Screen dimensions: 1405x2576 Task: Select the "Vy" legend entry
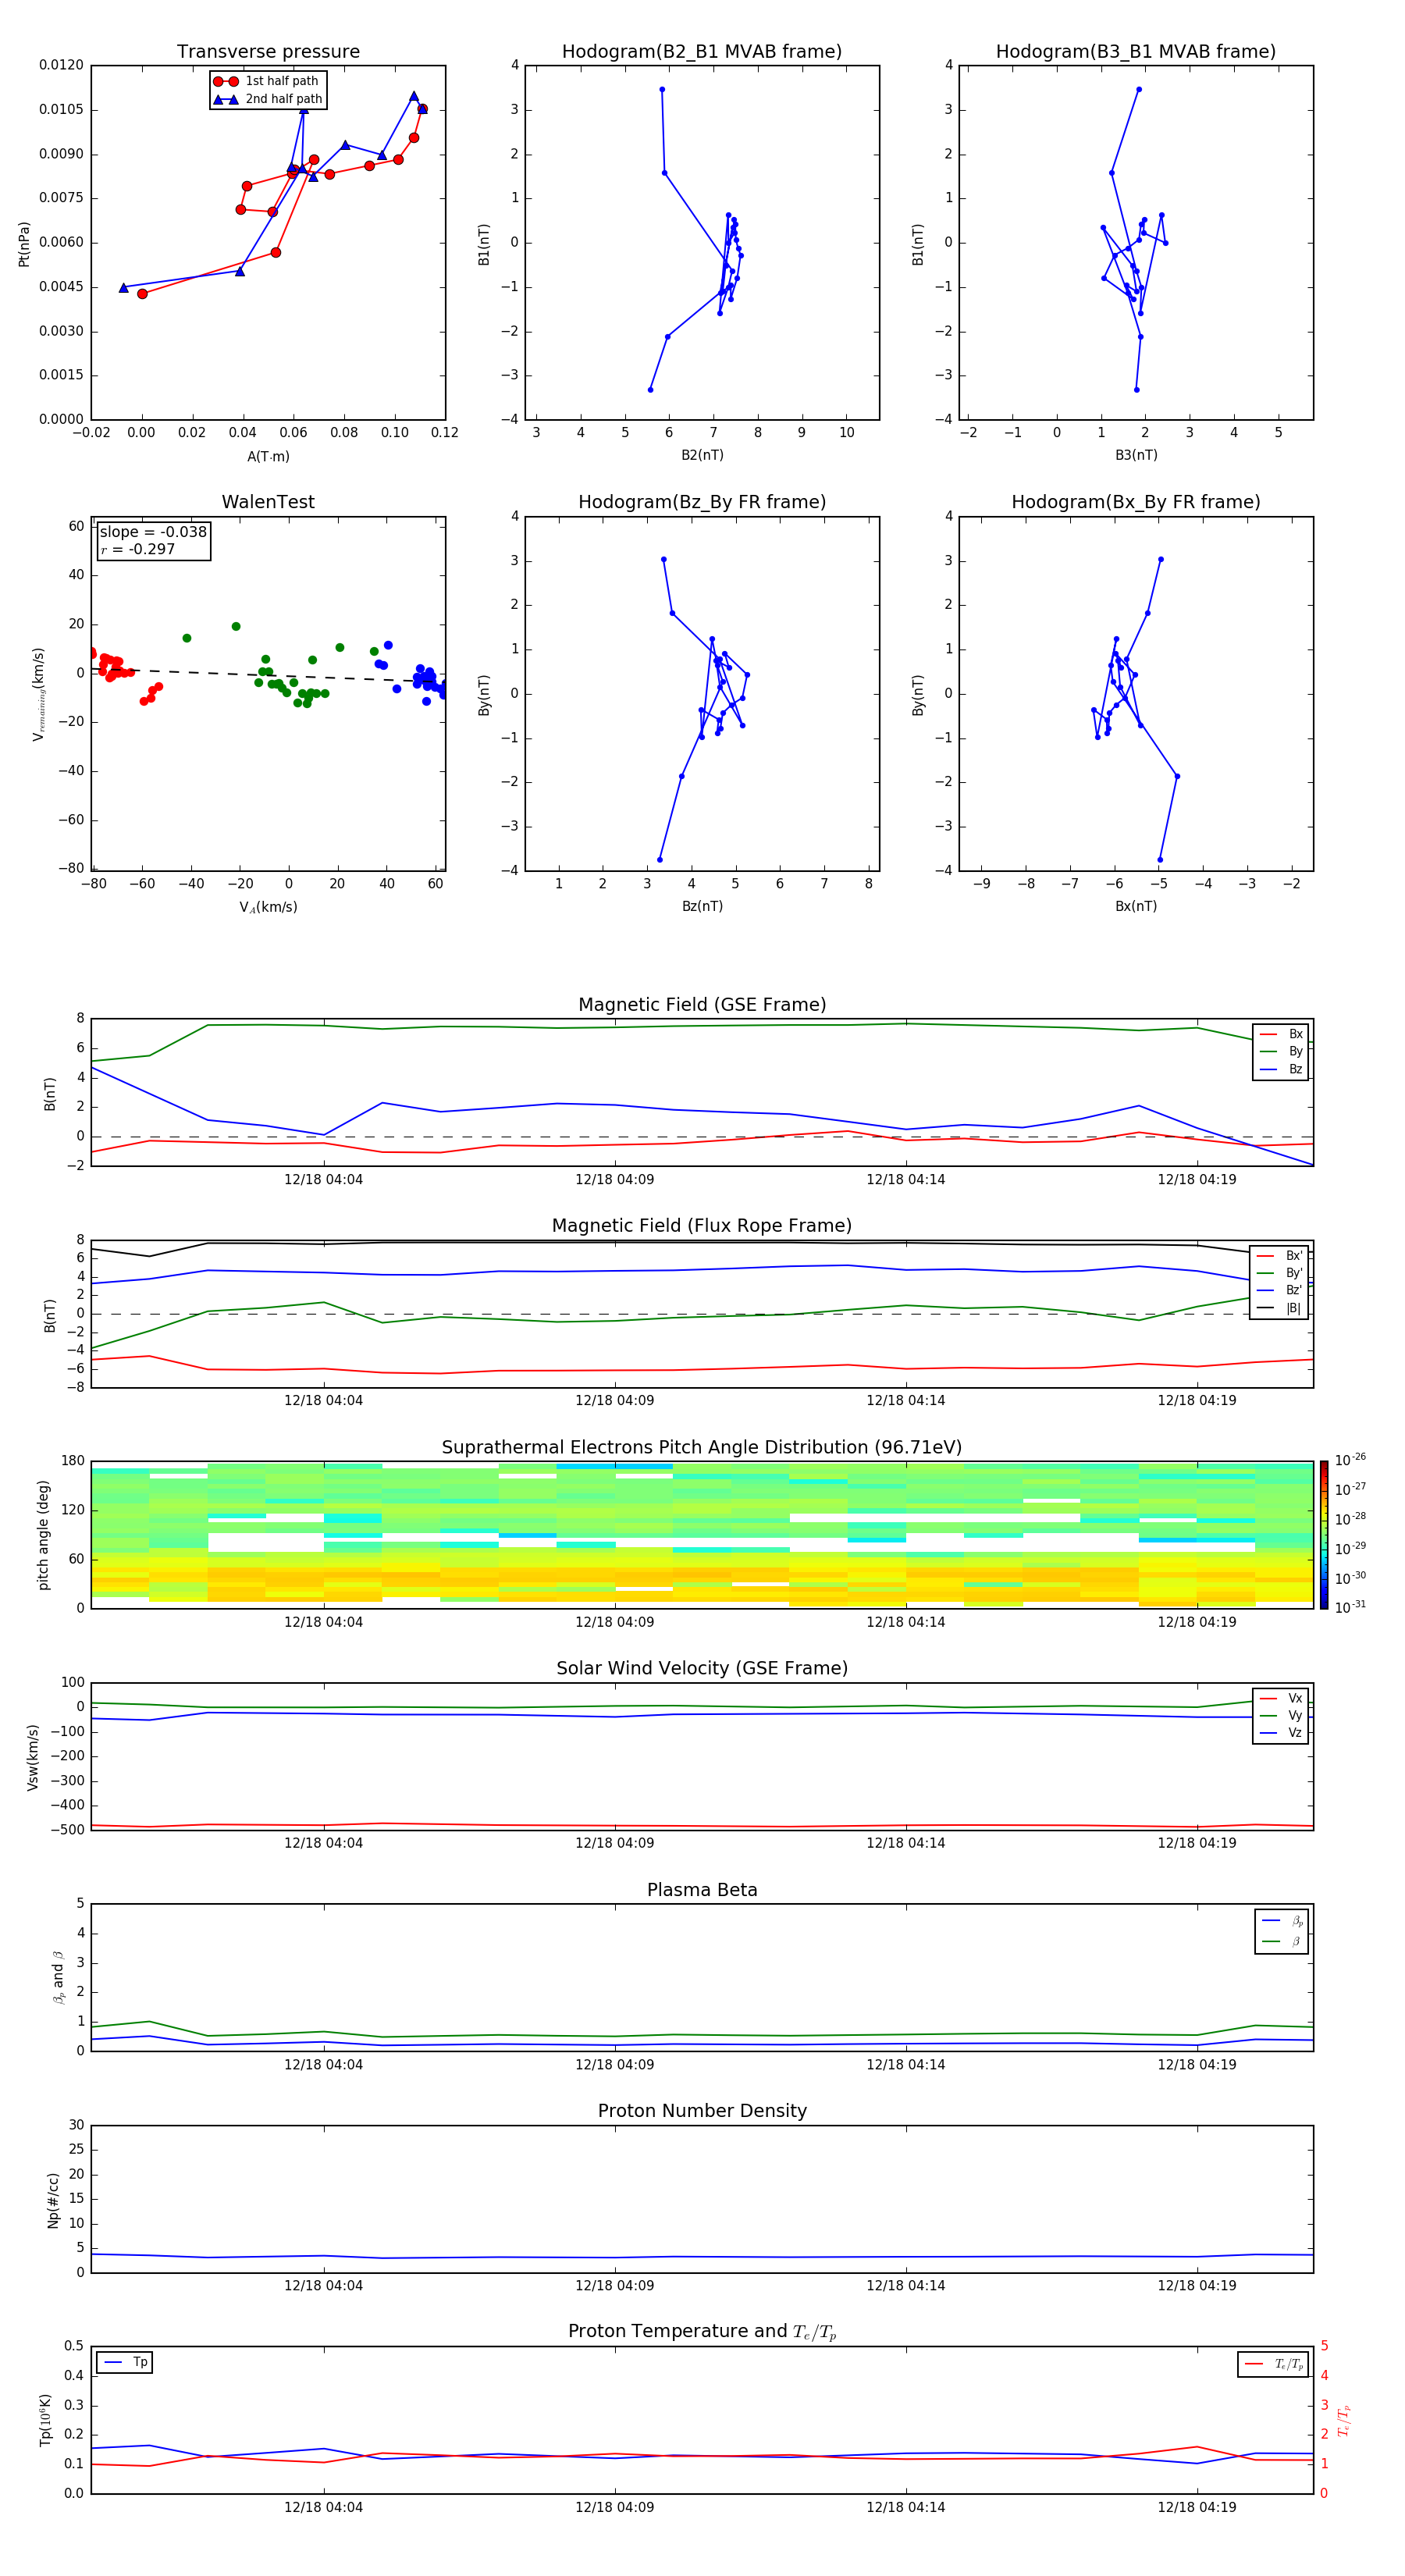1281,1715
